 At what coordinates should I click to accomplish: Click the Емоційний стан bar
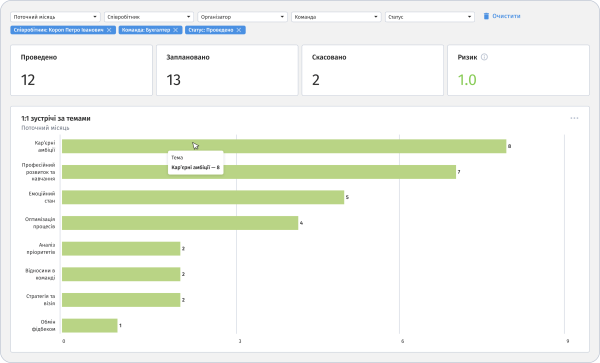pyautogui.click(x=203, y=197)
